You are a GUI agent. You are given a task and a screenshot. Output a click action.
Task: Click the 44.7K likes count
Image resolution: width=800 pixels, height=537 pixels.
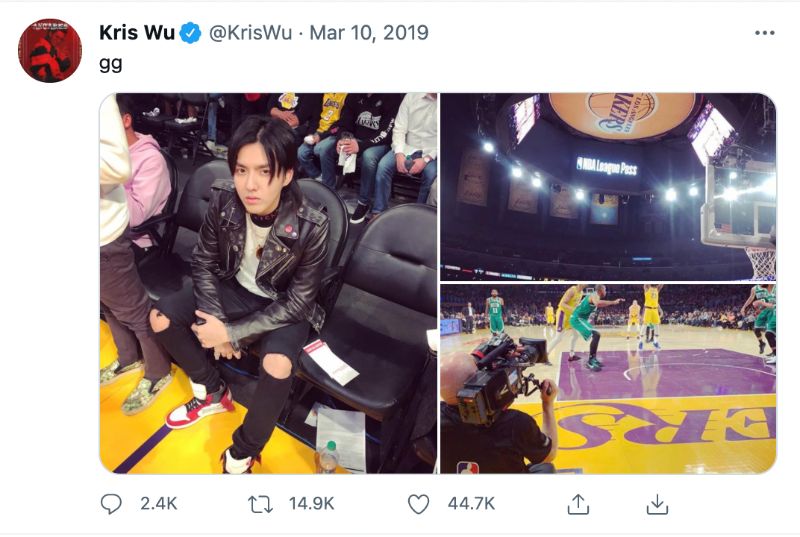[x=471, y=504]
